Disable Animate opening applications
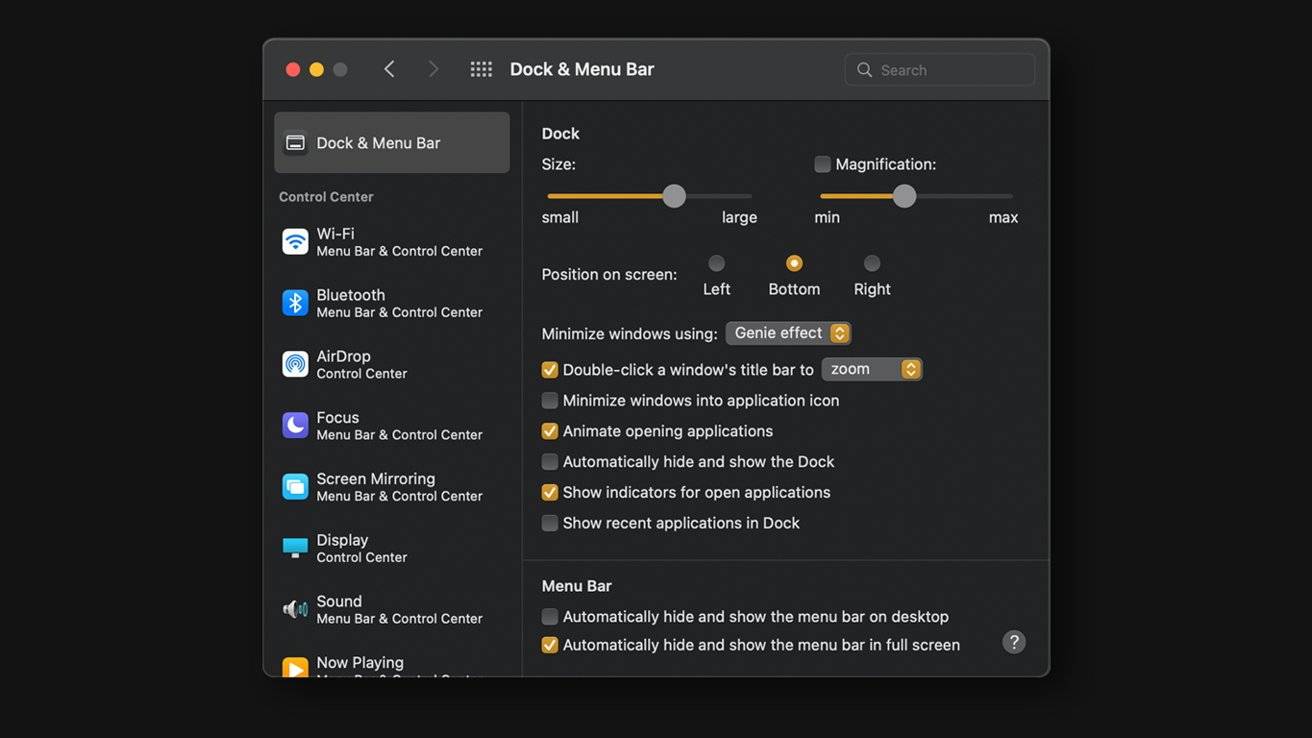The image size is (1312, 738). (x=550, y=431)
